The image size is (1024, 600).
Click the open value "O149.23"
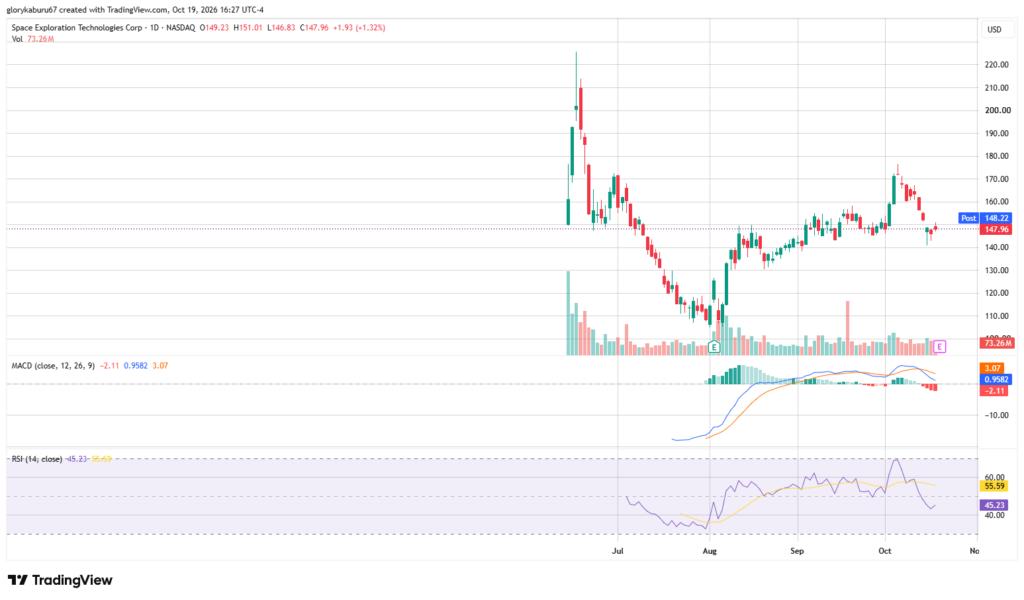[x=214, y=28]
